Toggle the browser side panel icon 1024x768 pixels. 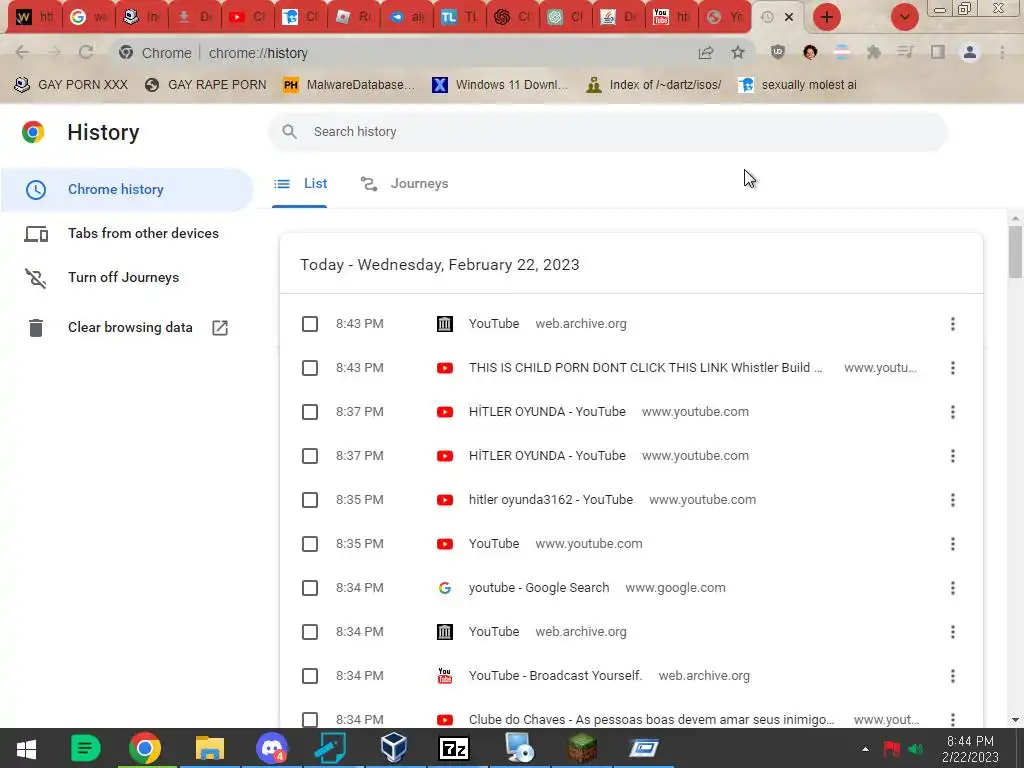(938, 52)
